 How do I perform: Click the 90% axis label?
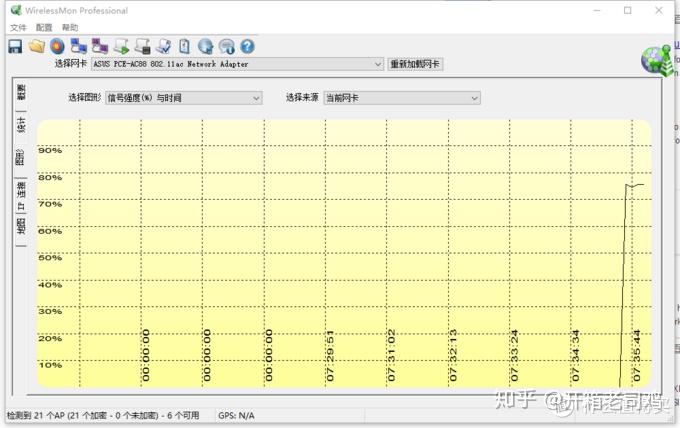click(x=50, y=150)
